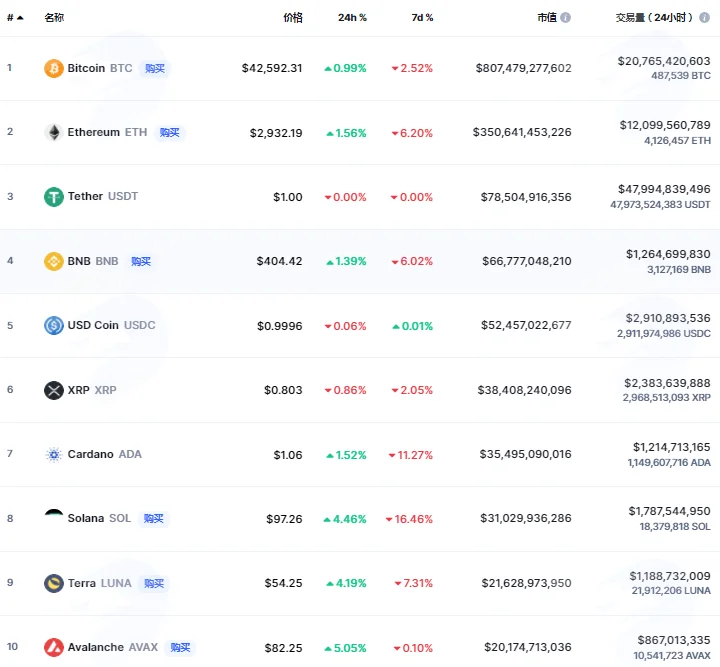Click the Tether green logo
The width and height of the screenshot is (720, 667).
(54, 197)
